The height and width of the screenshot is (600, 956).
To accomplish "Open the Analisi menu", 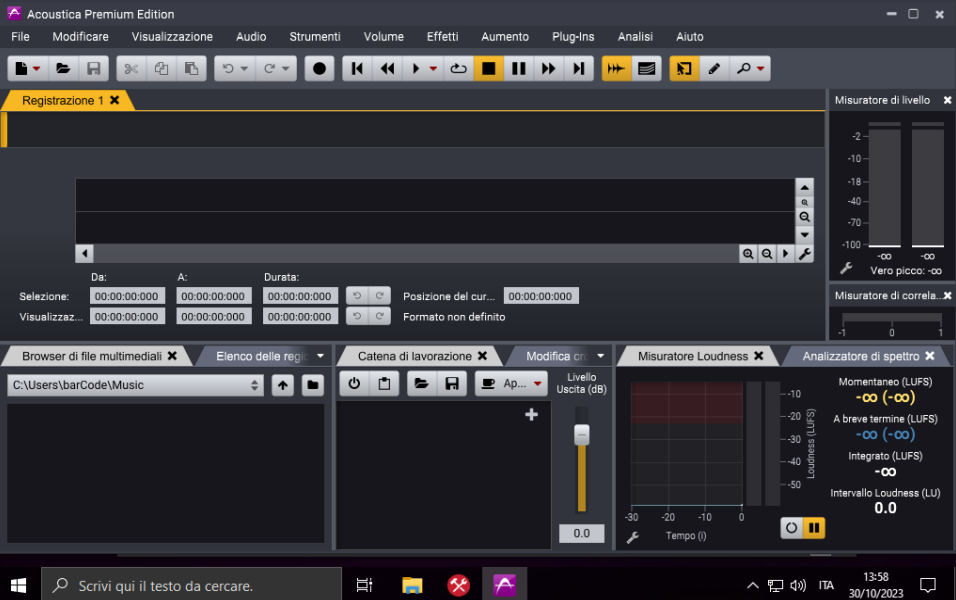I will (x=635, y=37).
